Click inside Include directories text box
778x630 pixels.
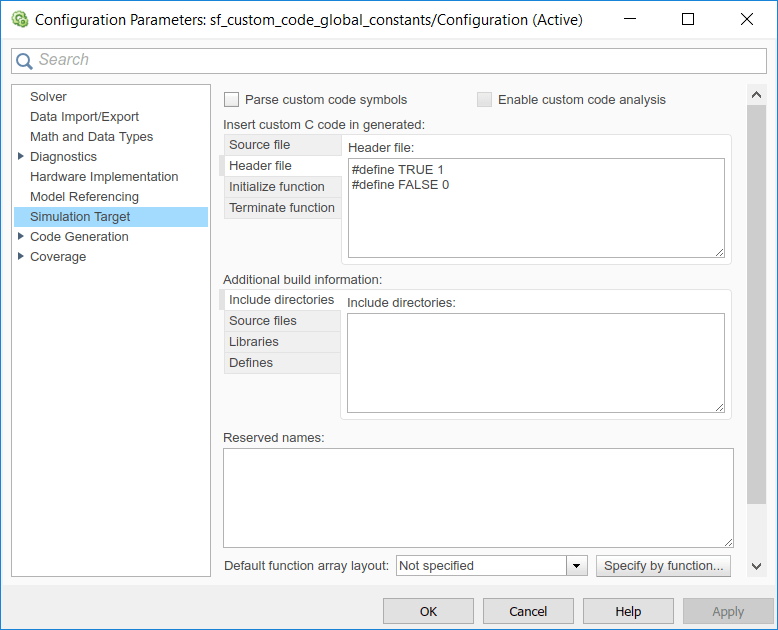point(535,363)
